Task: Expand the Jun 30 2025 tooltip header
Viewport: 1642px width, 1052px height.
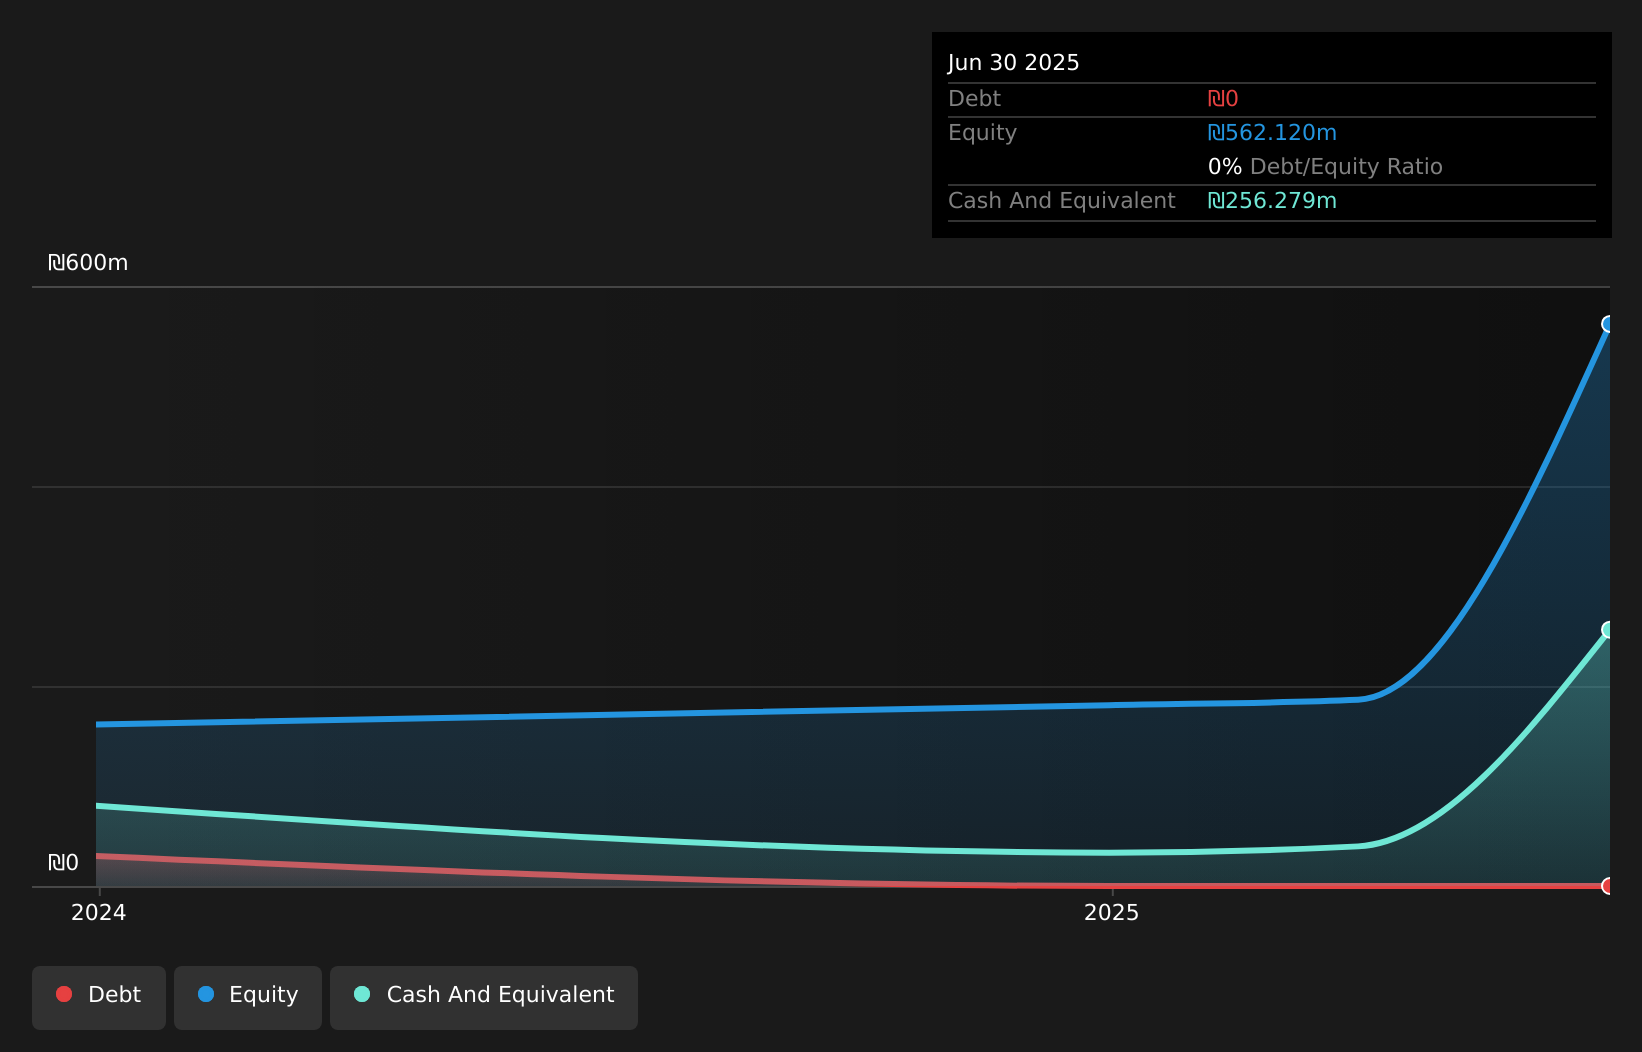Action: point(1013,61)
